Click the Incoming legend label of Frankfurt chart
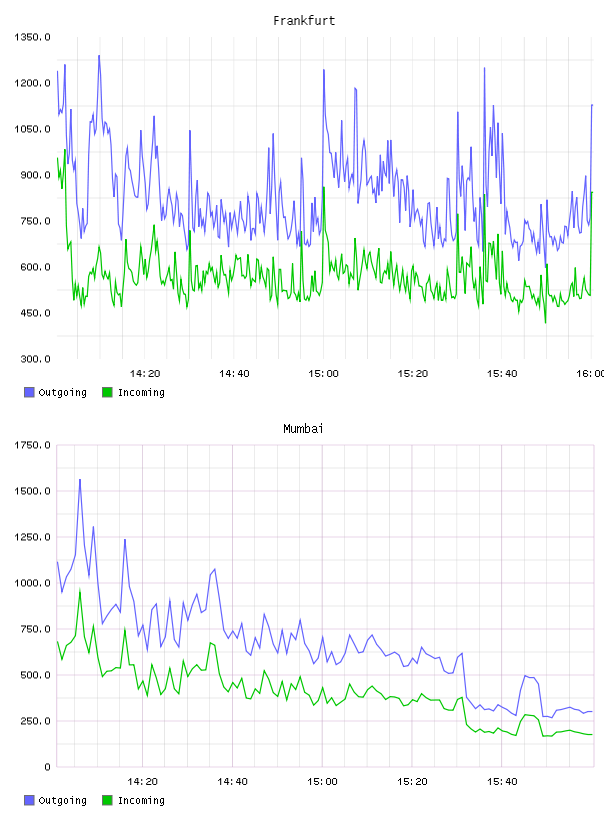608x816 pixels. (x=141, y=393)
